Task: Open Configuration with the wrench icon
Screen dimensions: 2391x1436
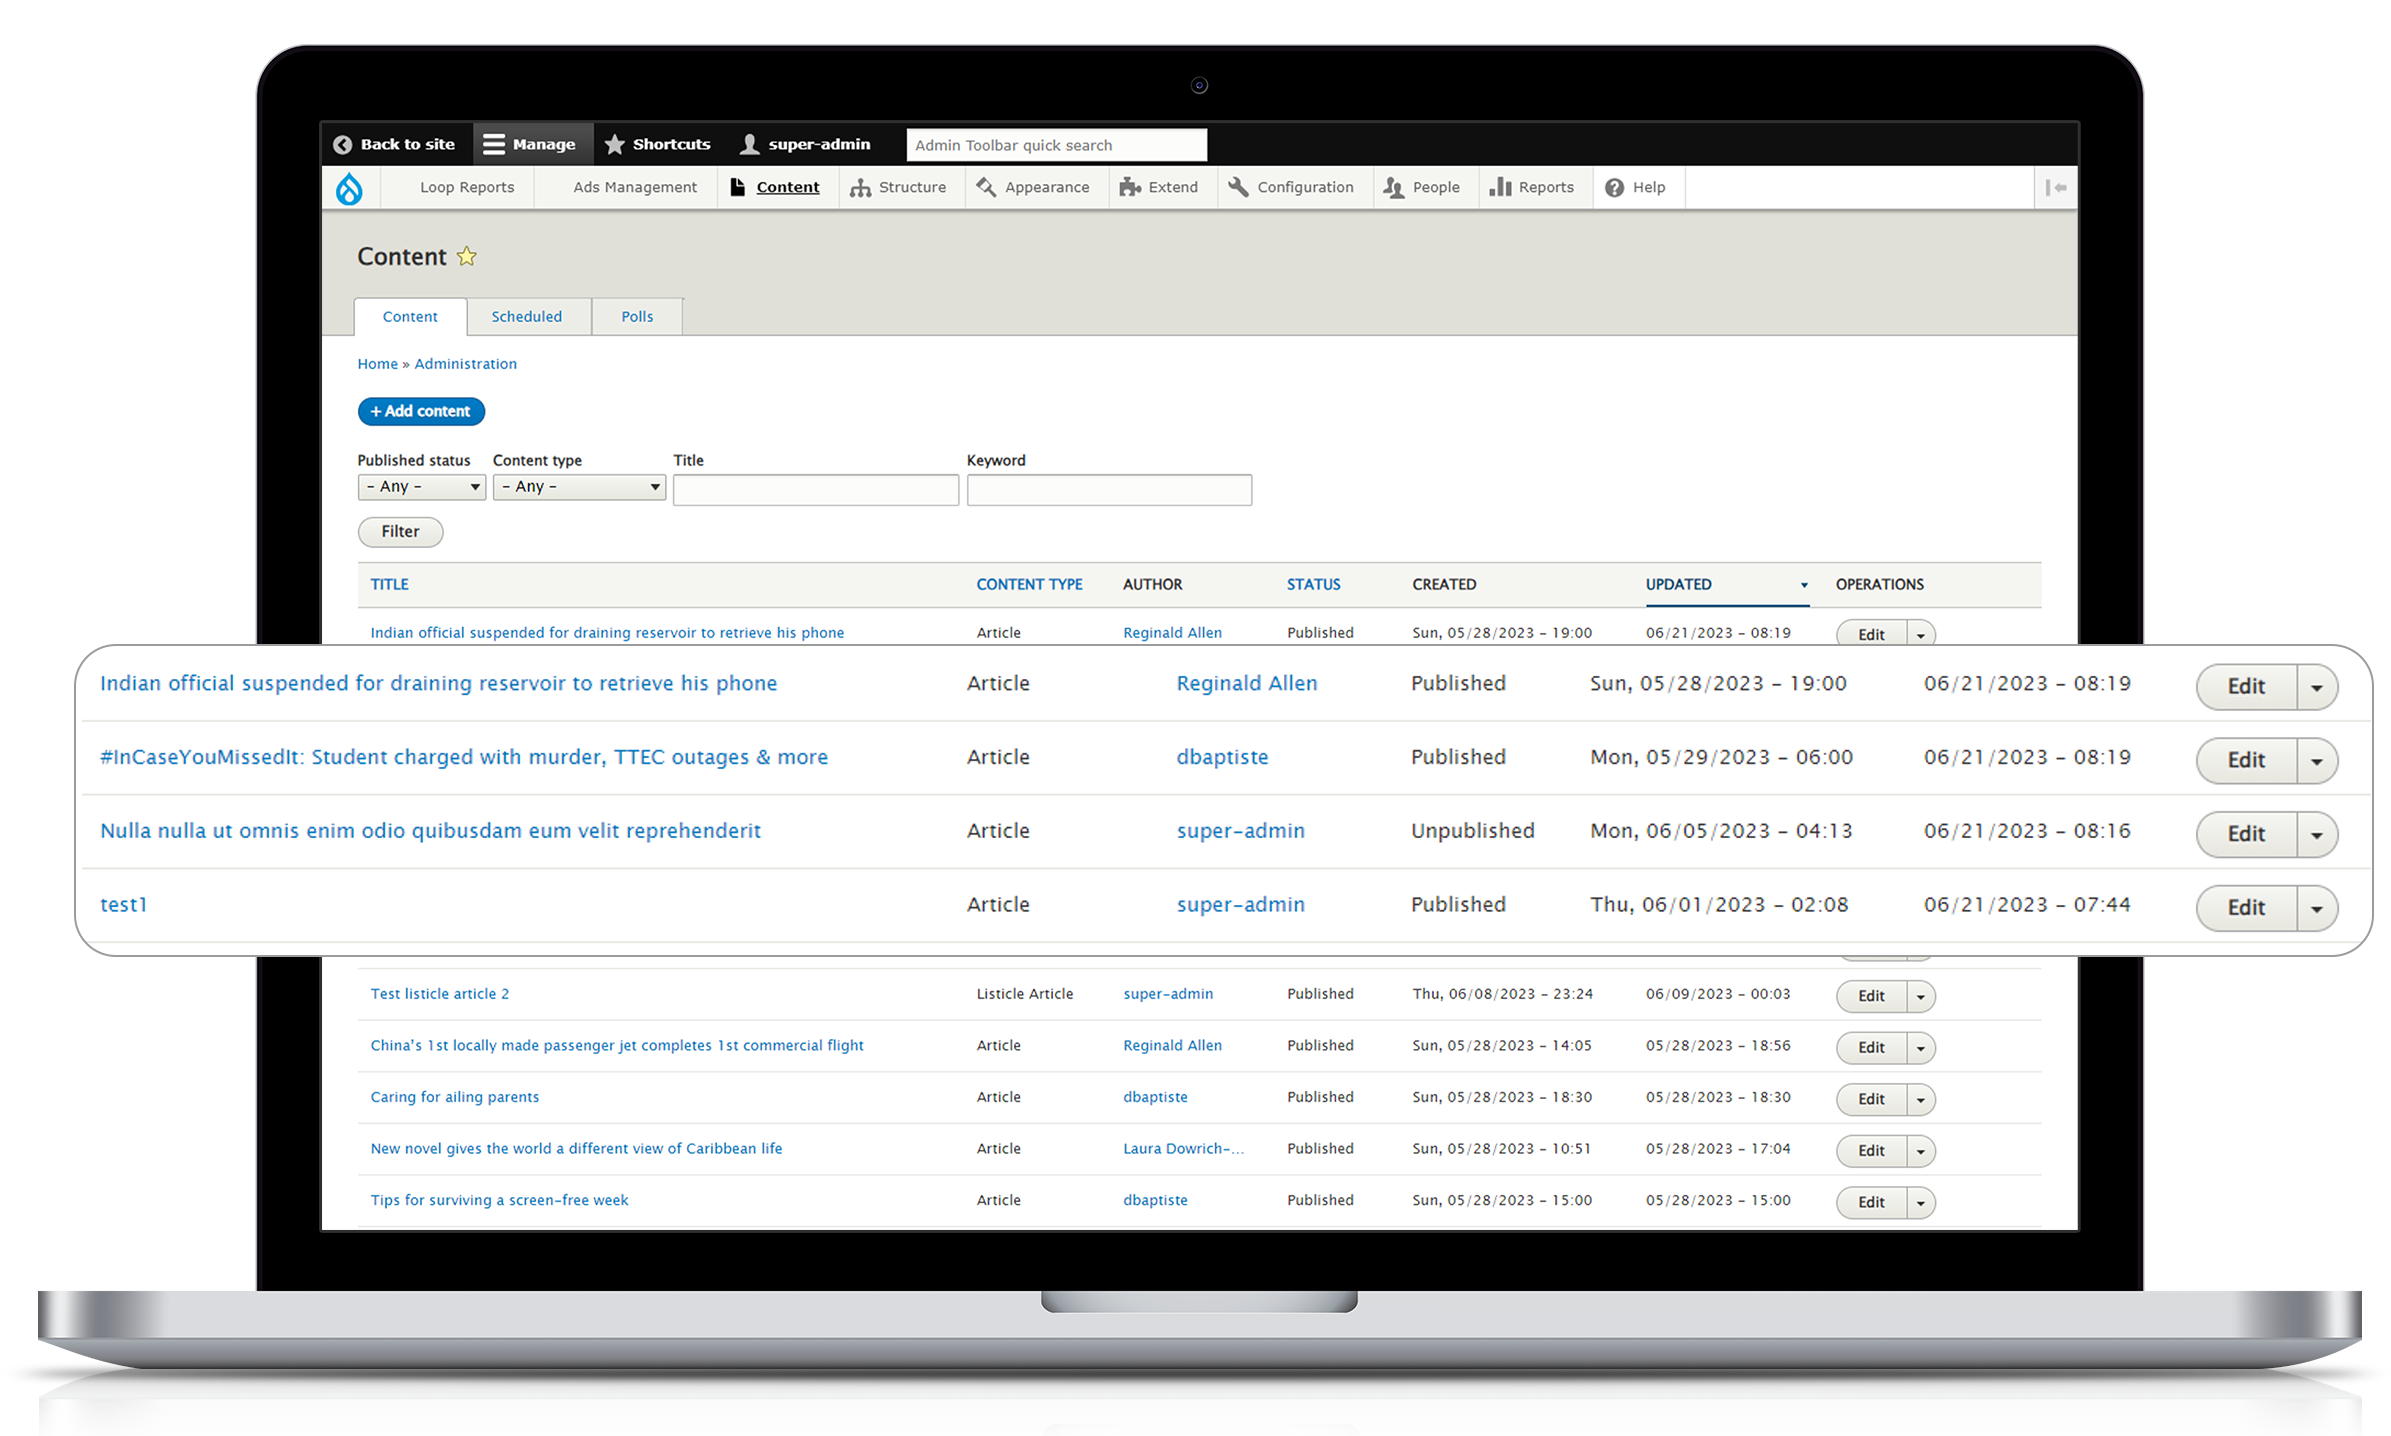Action: 1291,188
